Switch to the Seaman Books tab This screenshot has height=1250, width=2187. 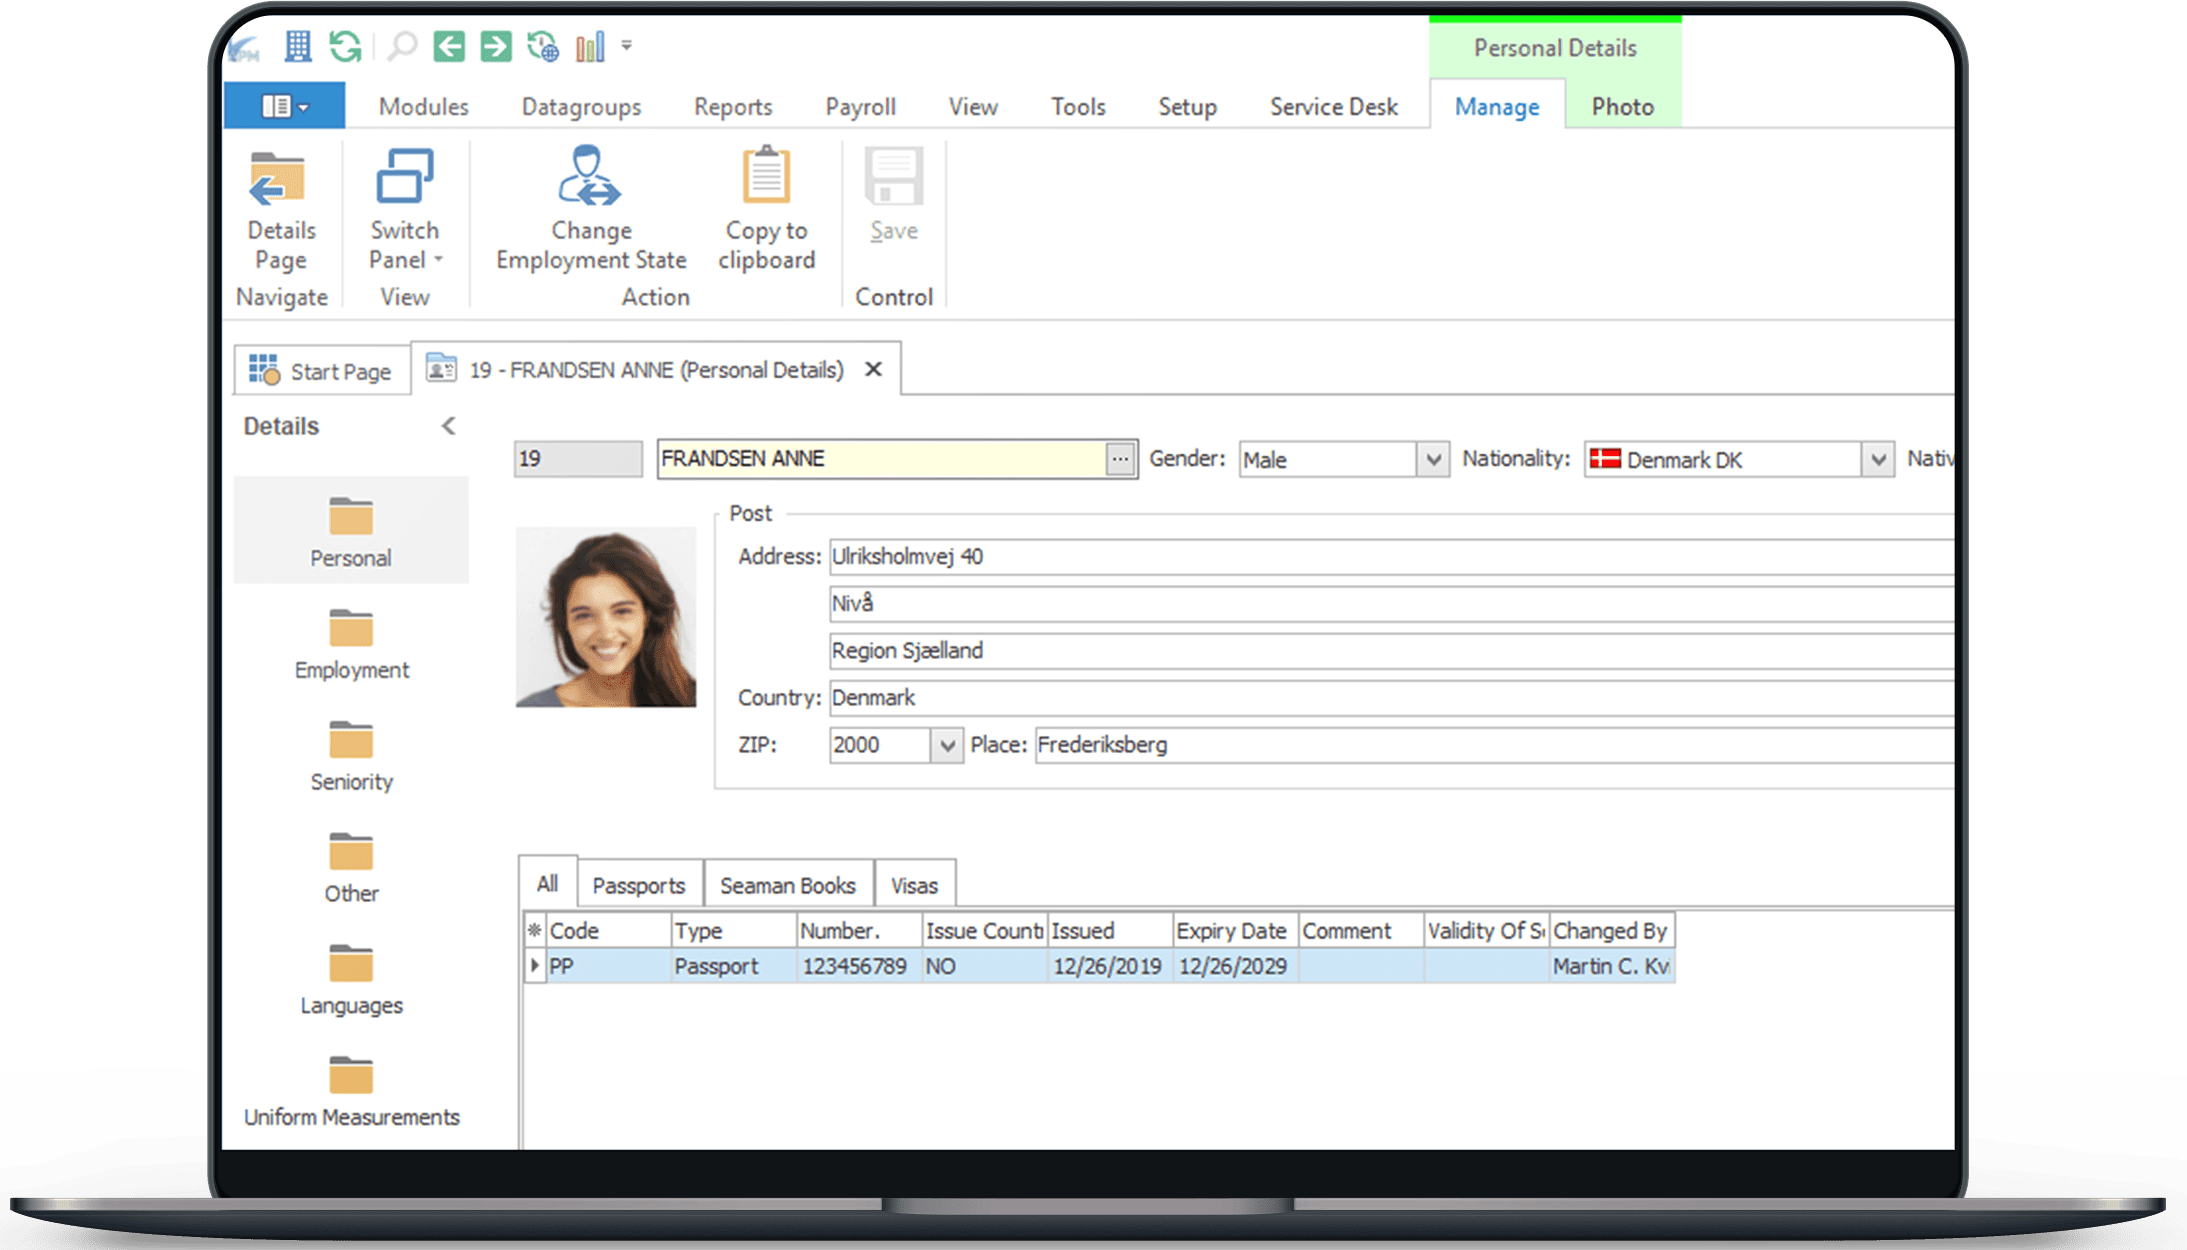[x=787, y=885]
